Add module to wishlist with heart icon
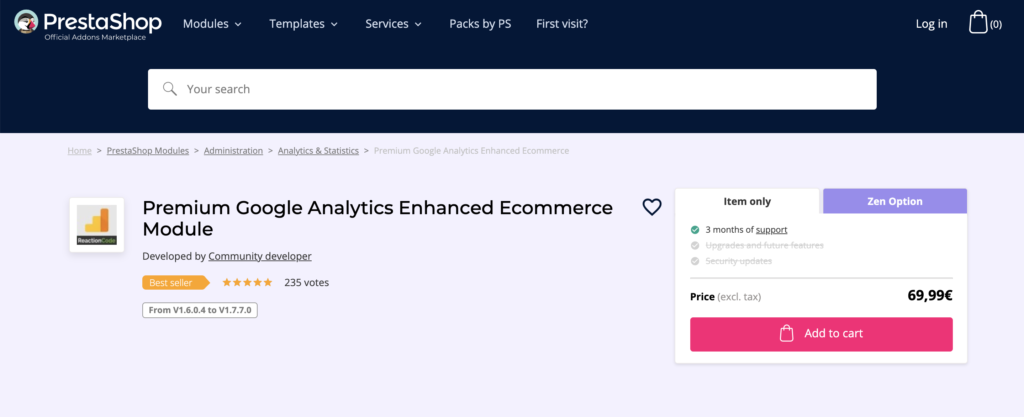Image resolution: width=1024 pixels, height=417 pixels. pyautogui.click(x=652, y=207)
